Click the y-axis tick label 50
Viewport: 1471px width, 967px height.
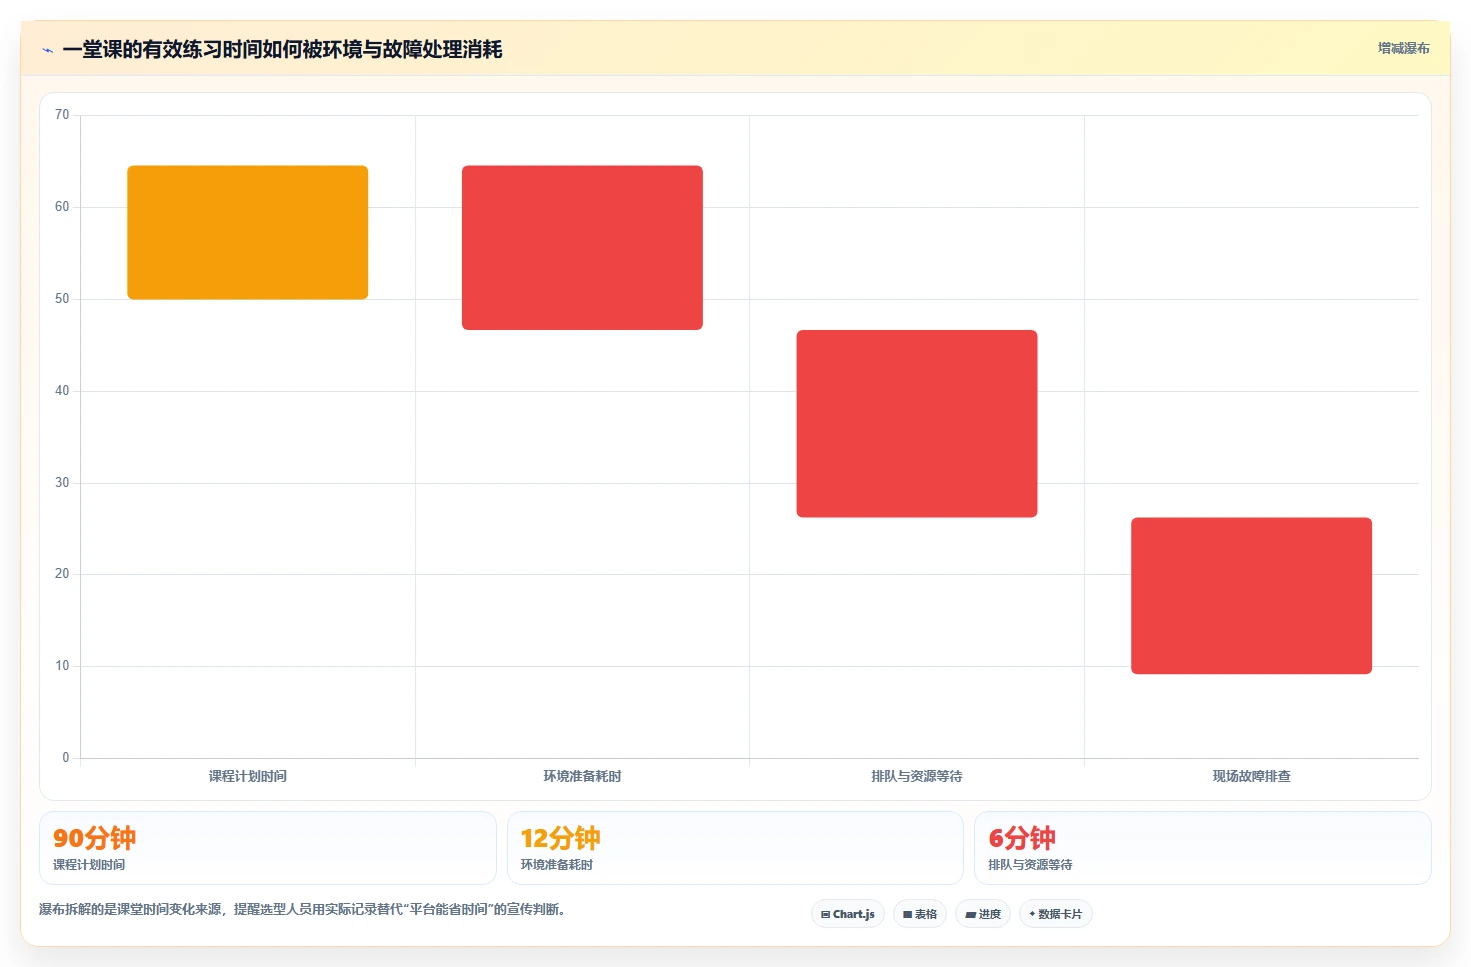62,299
